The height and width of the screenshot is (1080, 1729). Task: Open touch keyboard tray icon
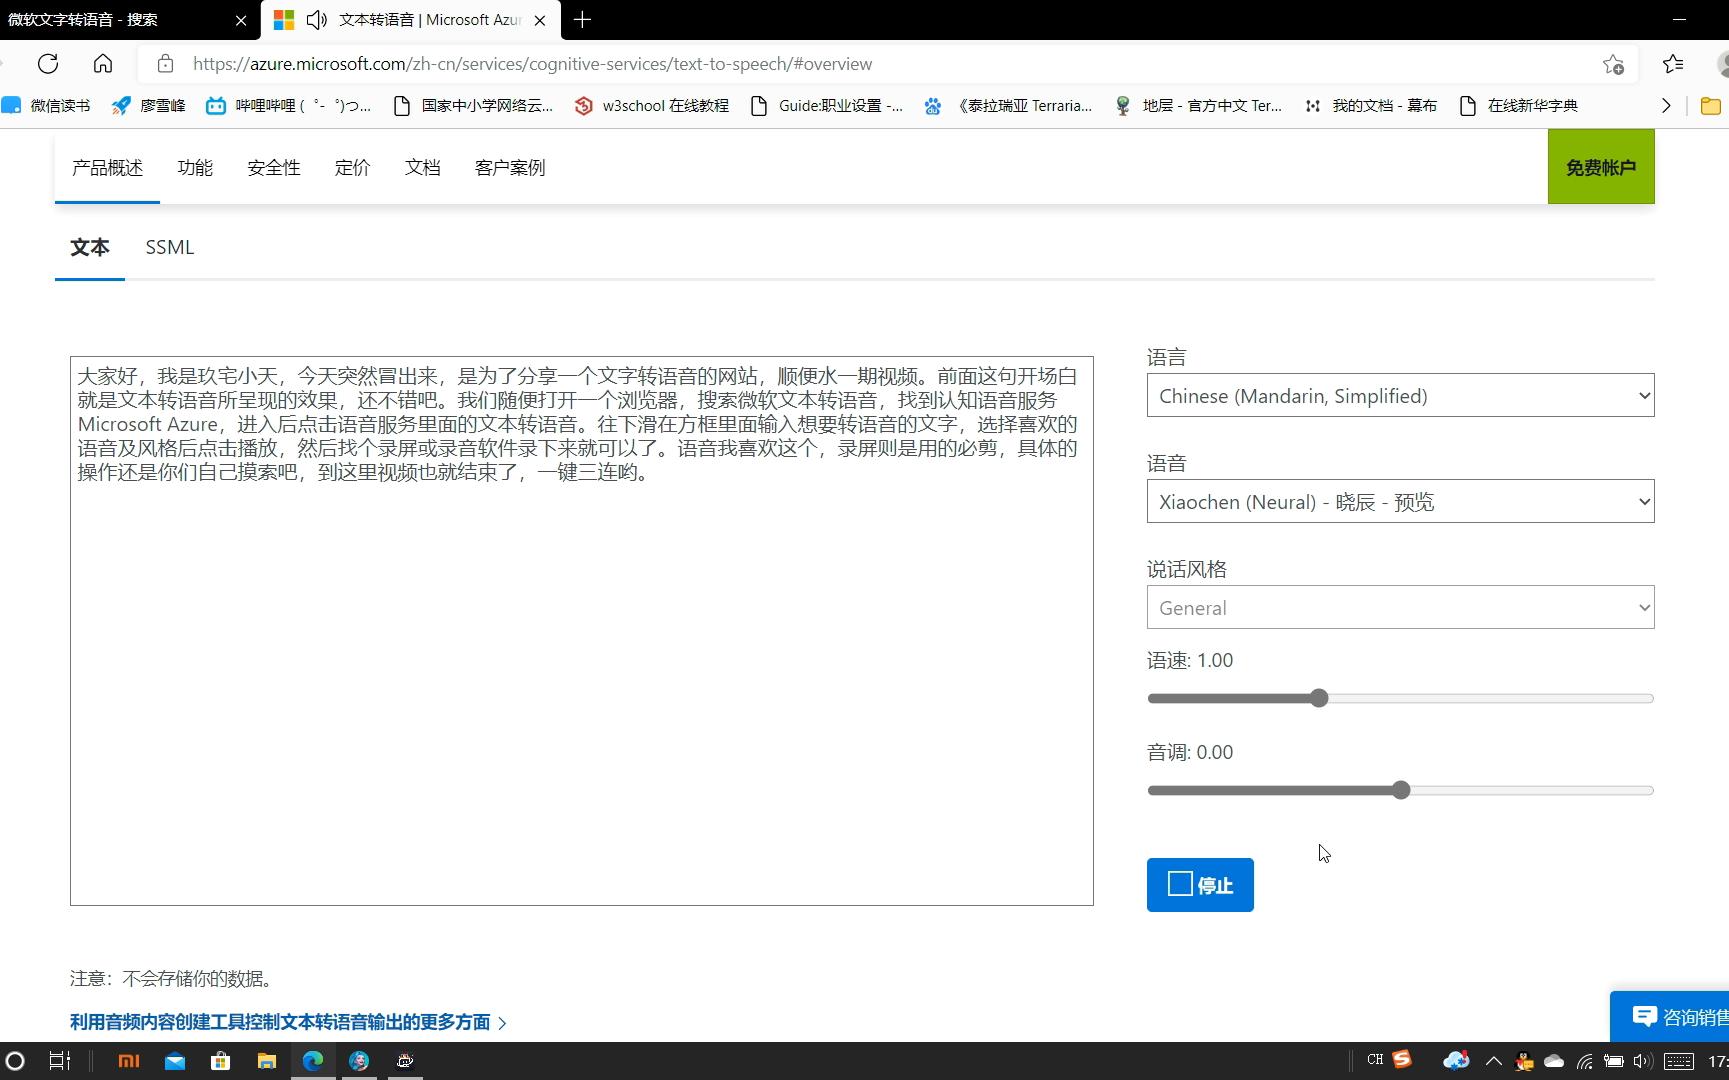point(1679,1061)
